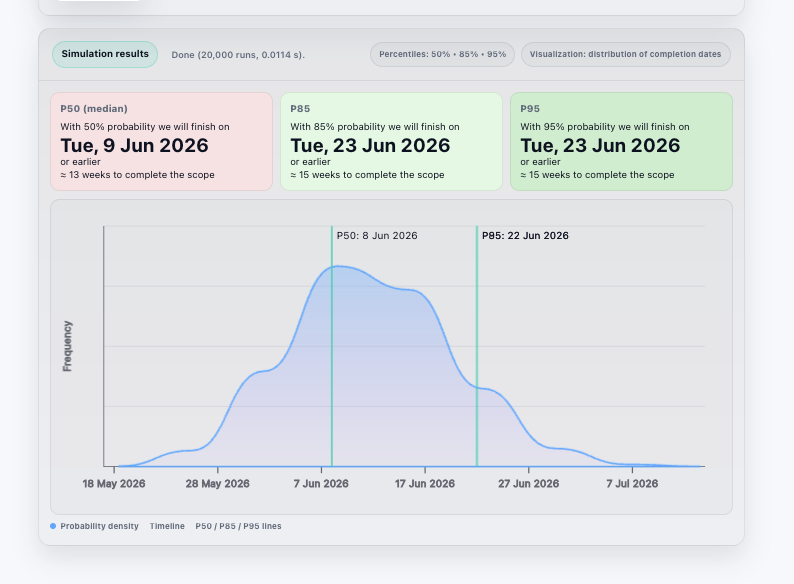
Task: Click the Visualization distribution of completion dates pill
Action: [x=625, y=54]
